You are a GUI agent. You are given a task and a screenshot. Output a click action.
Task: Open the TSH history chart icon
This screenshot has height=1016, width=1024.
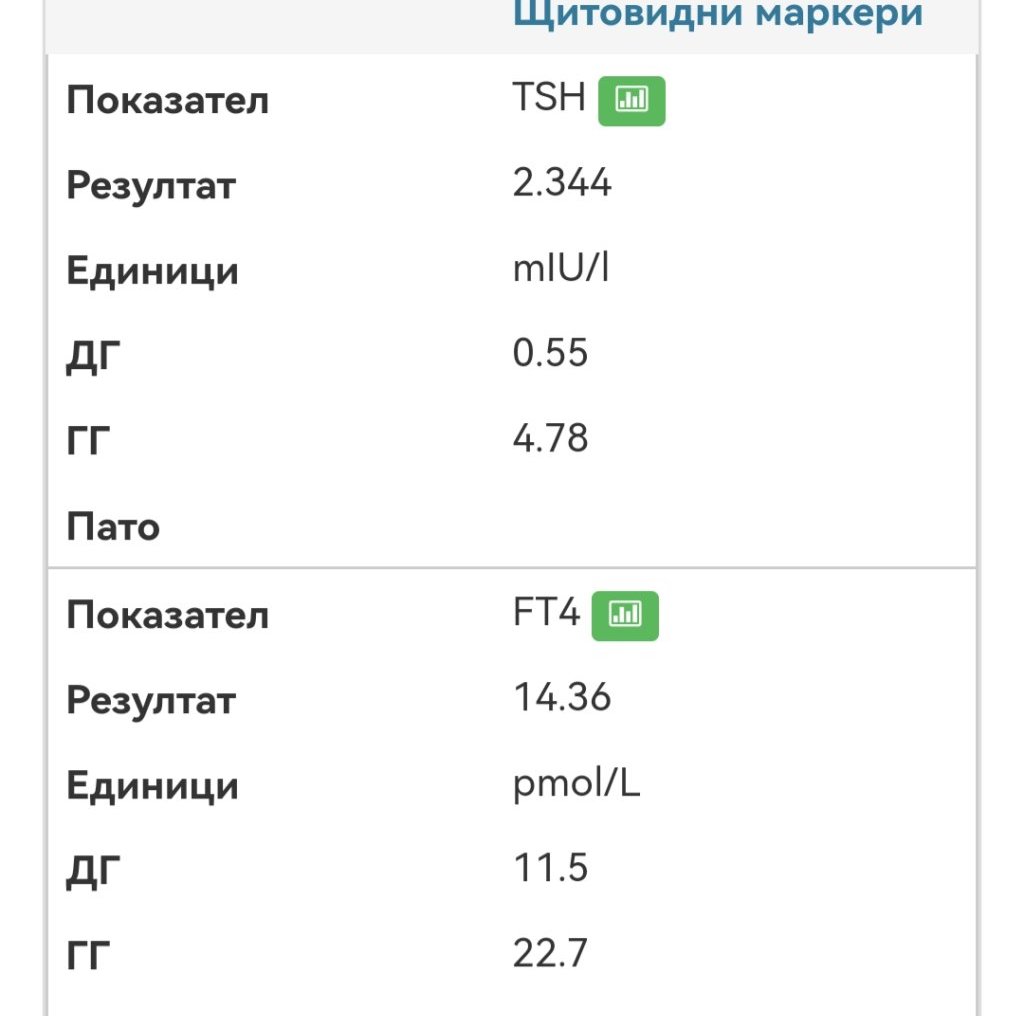(x=631, y=100)
